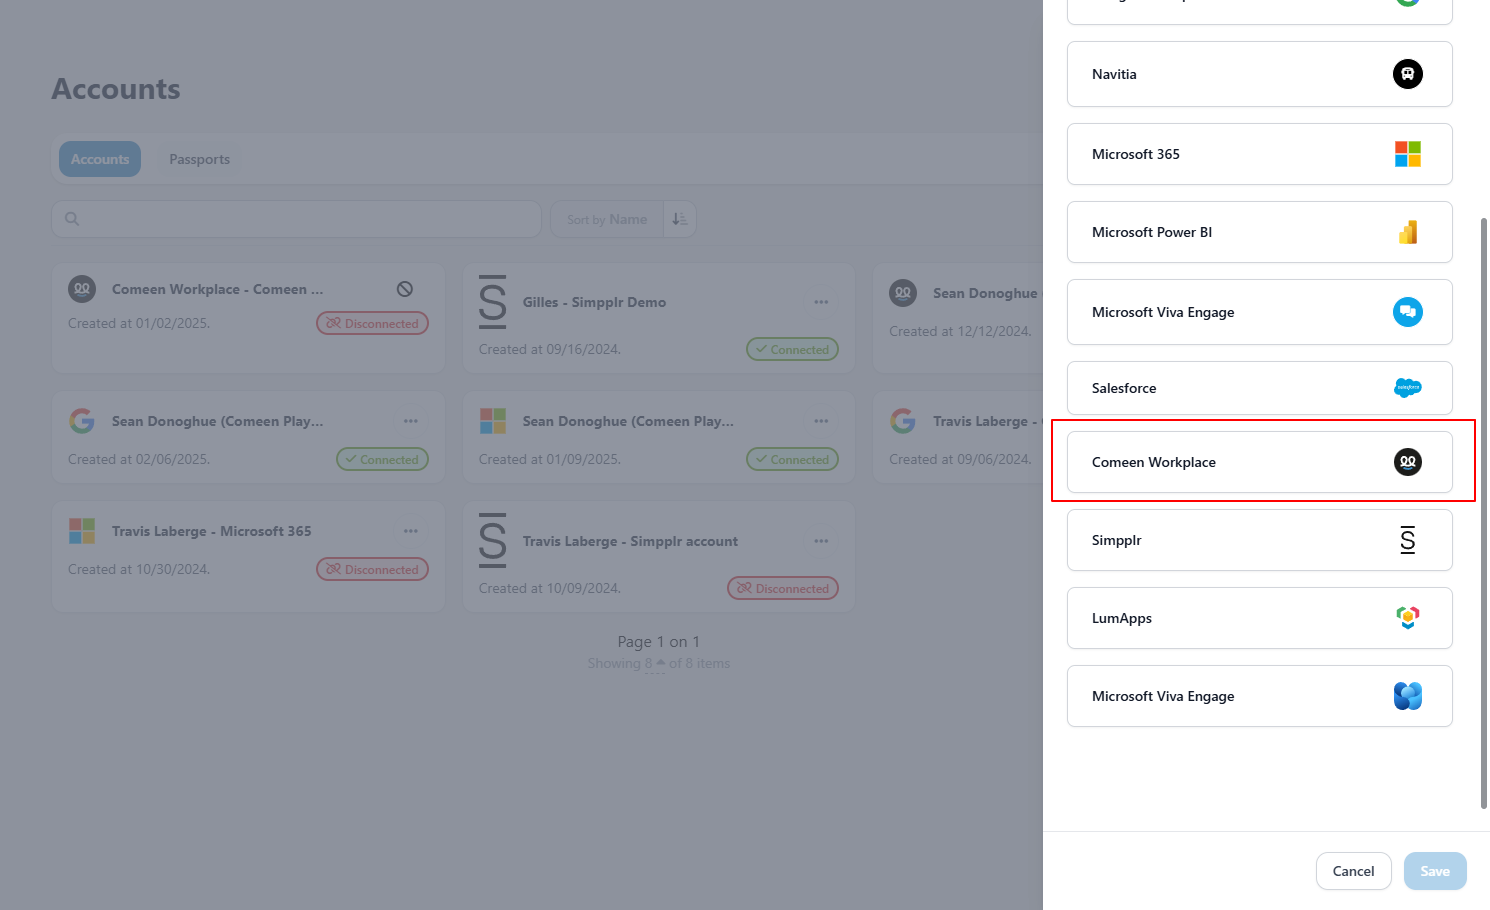Viewport: 1490px width, 910px height.
Task: Click the Cancel button
Action: tap(1353, 871)
